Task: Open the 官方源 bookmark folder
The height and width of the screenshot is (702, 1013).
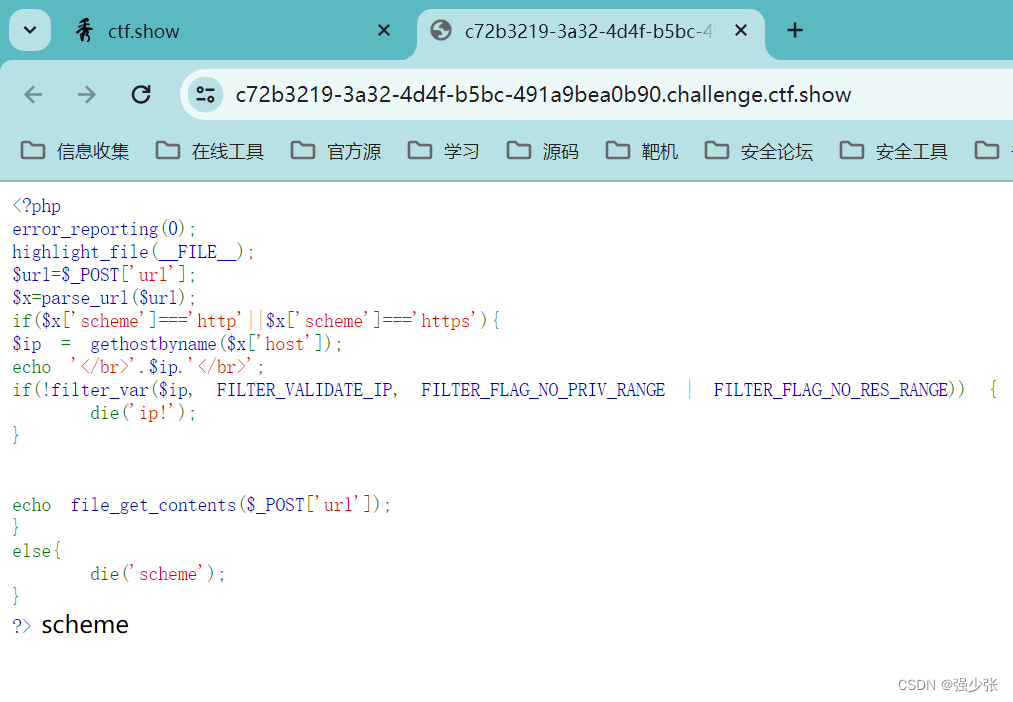Action: 336,151
